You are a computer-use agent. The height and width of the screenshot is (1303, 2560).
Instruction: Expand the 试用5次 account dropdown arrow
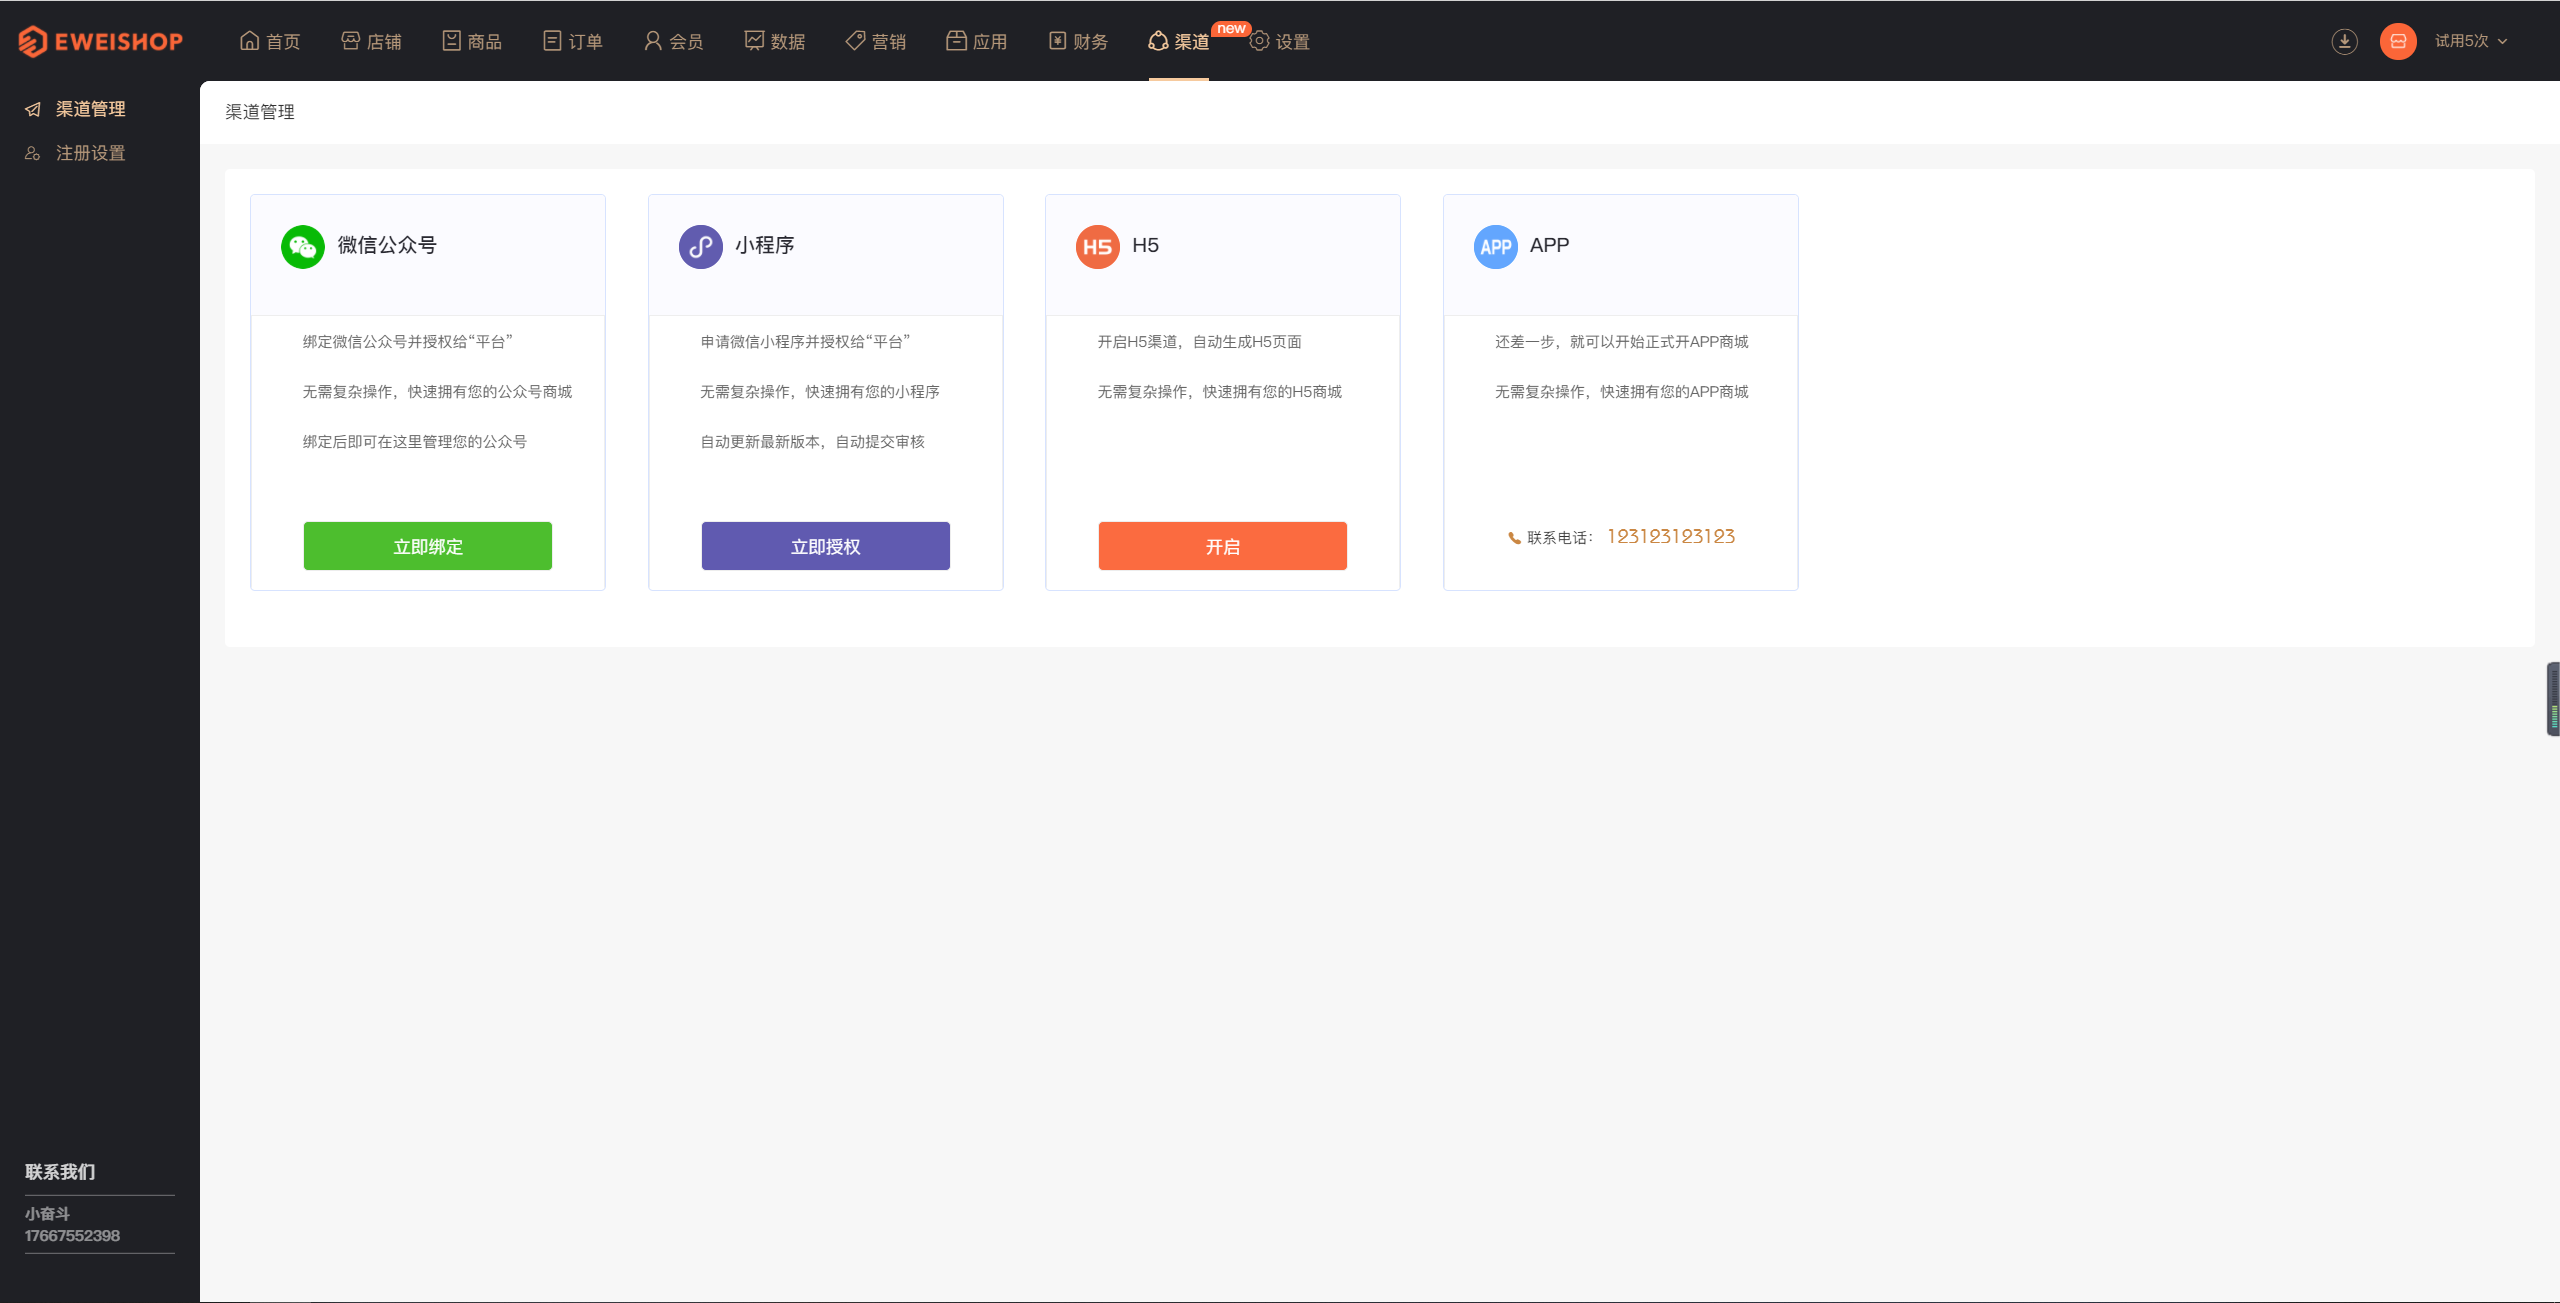[2503, 42]
